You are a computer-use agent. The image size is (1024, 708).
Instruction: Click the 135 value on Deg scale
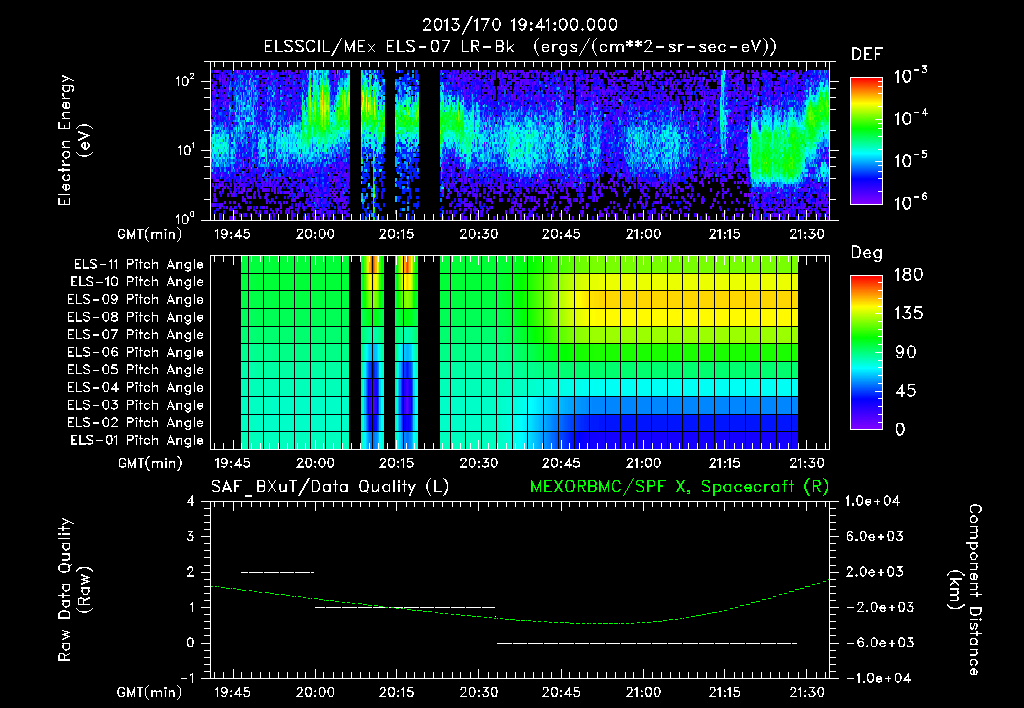[908, 314]
